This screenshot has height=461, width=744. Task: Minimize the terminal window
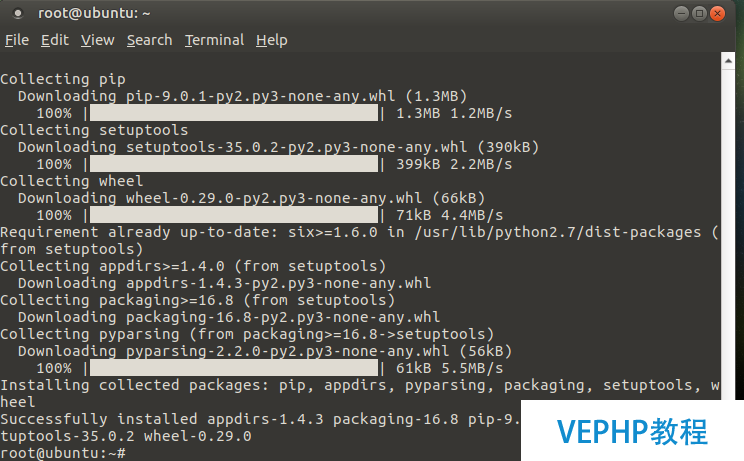[x=681, y=14]
